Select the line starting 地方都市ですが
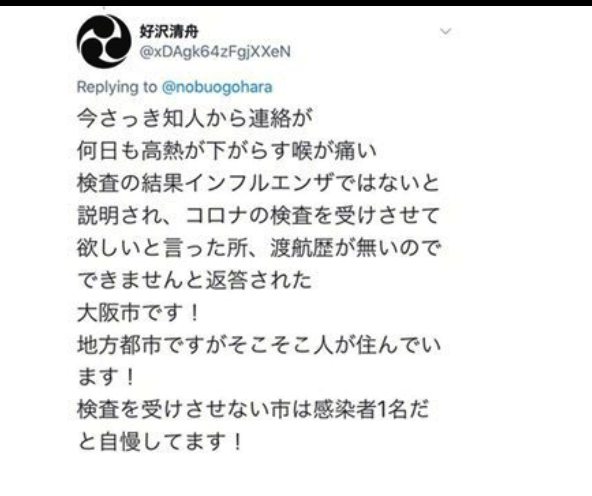The image size is (592, 496). (259, 345)
